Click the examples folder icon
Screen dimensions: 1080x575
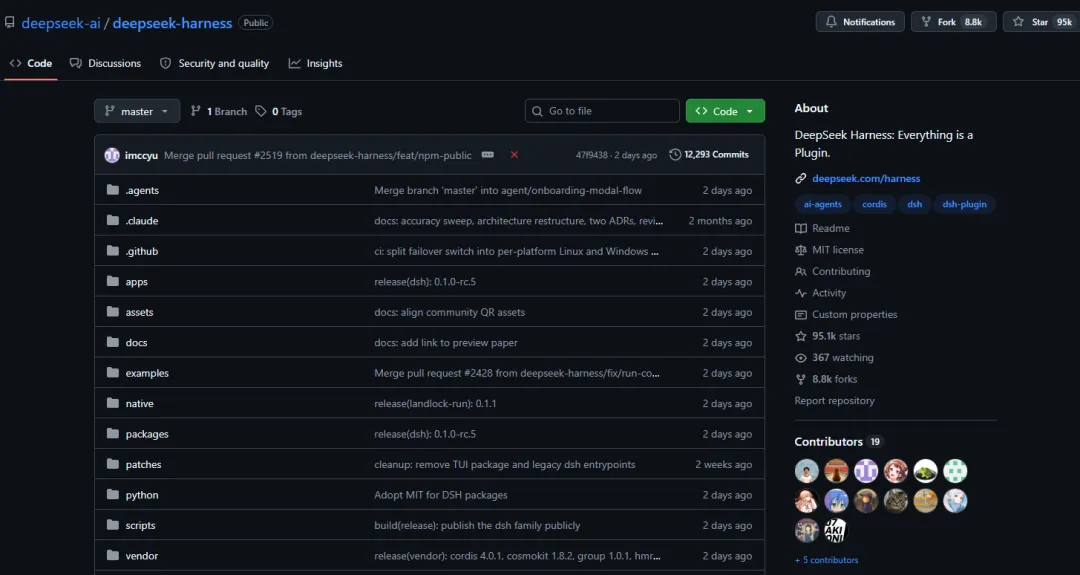(x=113, y=373)
